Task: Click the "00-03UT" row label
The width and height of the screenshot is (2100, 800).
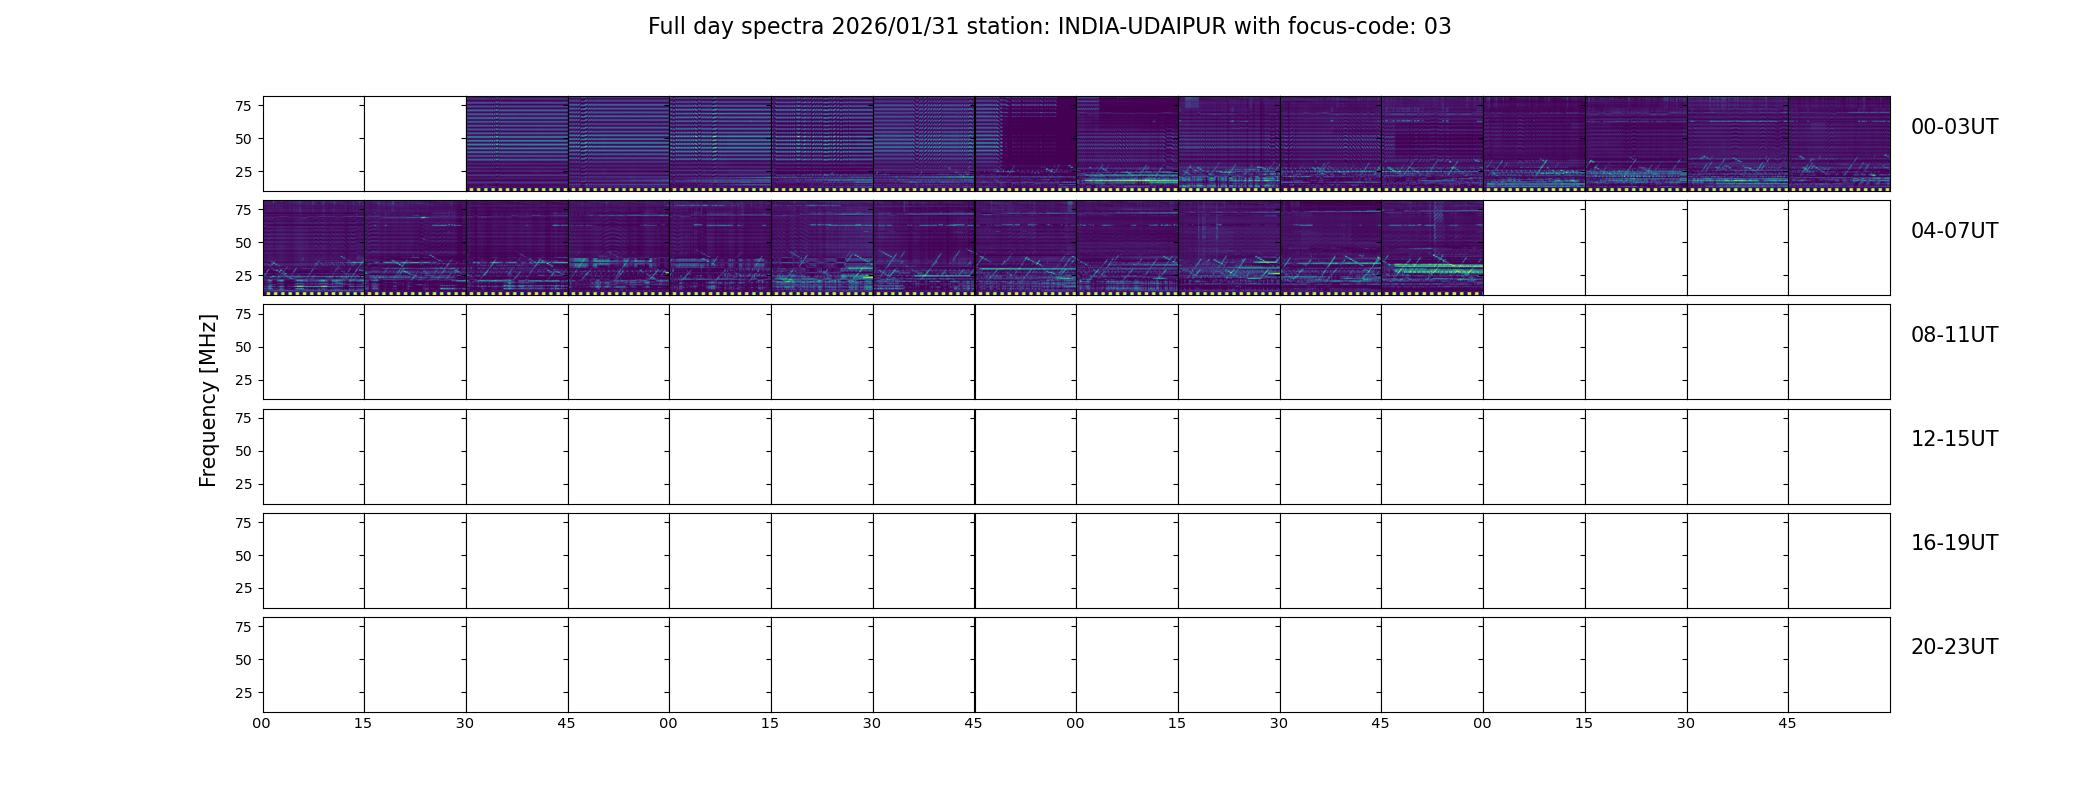Action: [1954, 127]
